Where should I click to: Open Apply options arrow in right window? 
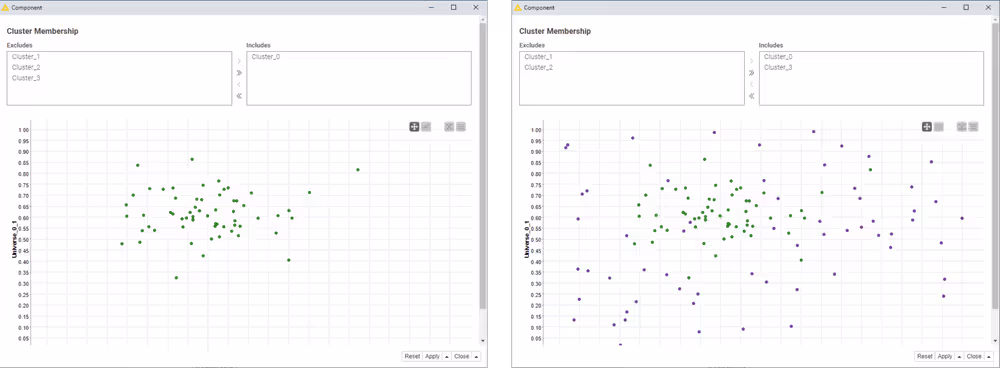click(960, 357)
